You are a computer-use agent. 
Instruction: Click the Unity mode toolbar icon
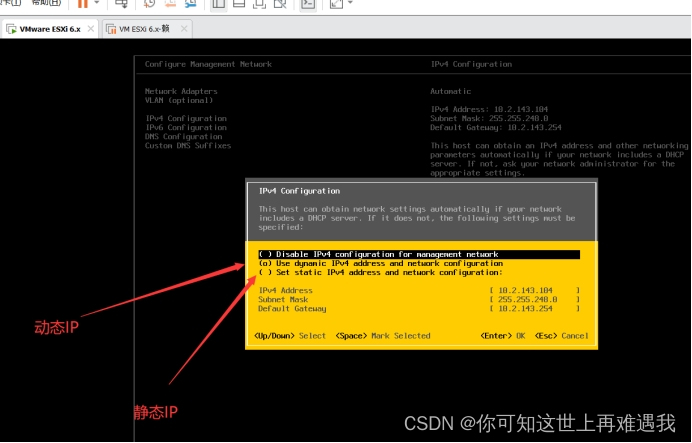pyautogui.click(x=280, y=4)
